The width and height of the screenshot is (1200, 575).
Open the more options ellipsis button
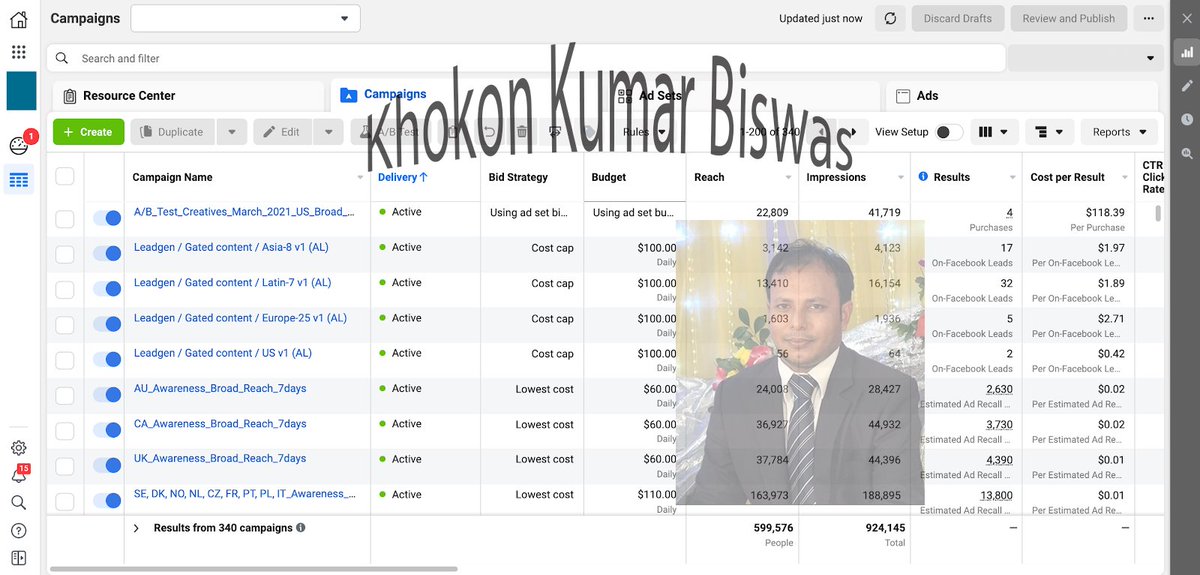(1150, 18)
